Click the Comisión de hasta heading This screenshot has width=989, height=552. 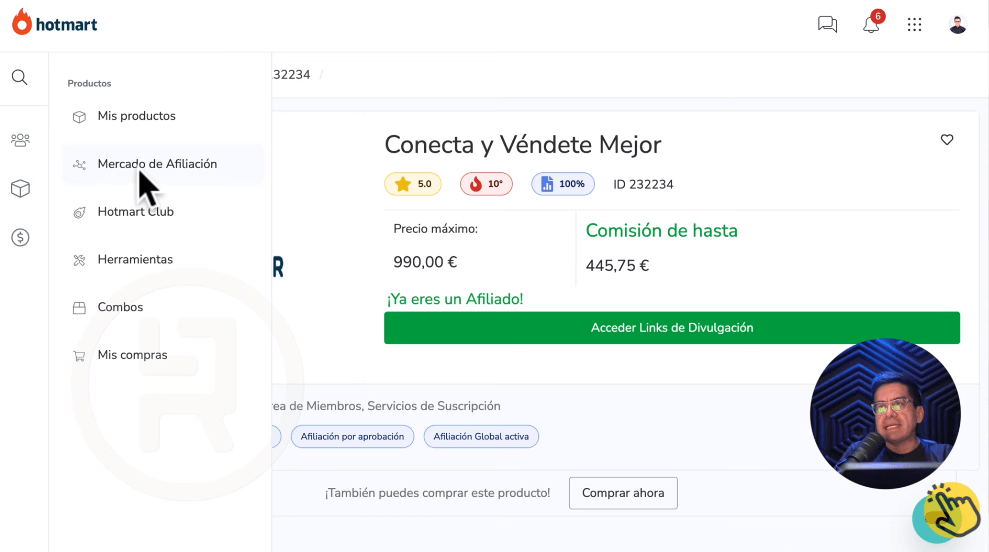coord(662,230)
